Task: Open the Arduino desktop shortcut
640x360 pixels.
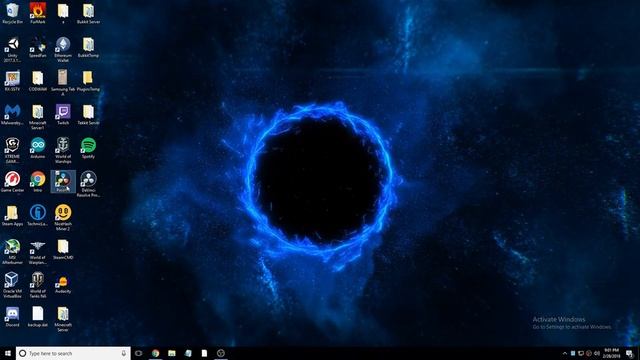Action: [38, 148]
